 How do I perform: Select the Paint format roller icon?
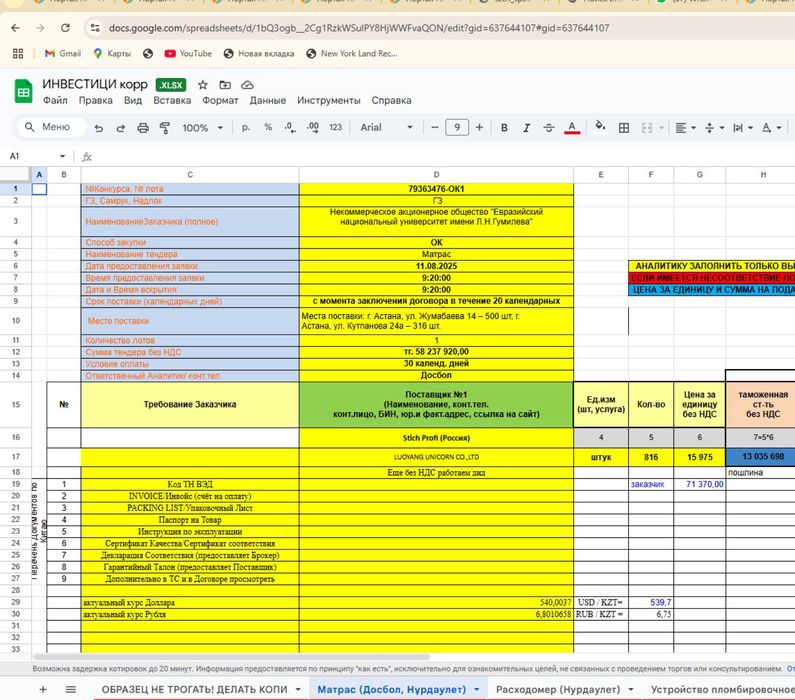pos(165,128)
